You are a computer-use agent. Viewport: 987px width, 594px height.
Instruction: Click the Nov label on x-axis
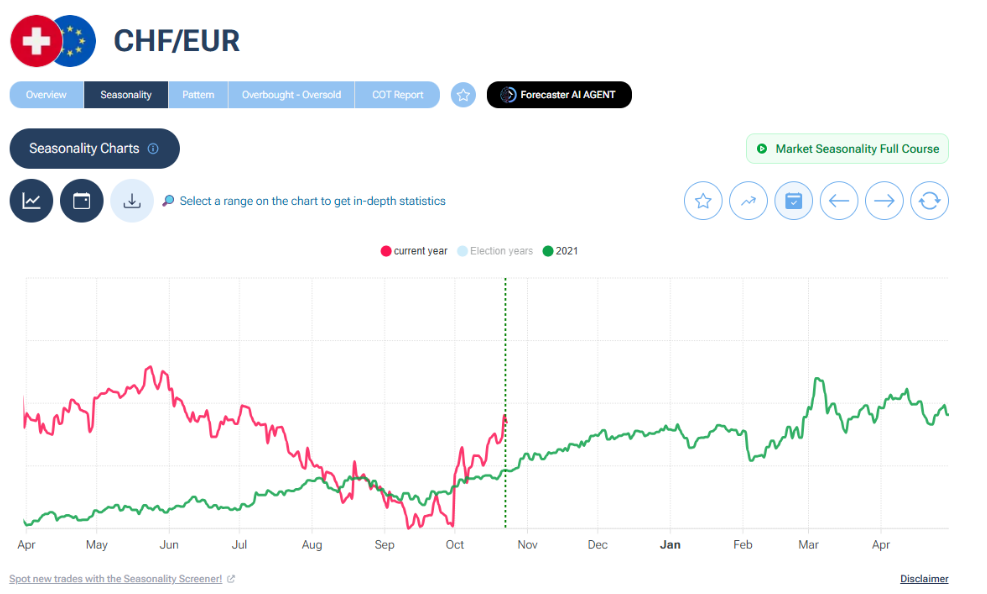pyautogui.click(x=527, y=545)
